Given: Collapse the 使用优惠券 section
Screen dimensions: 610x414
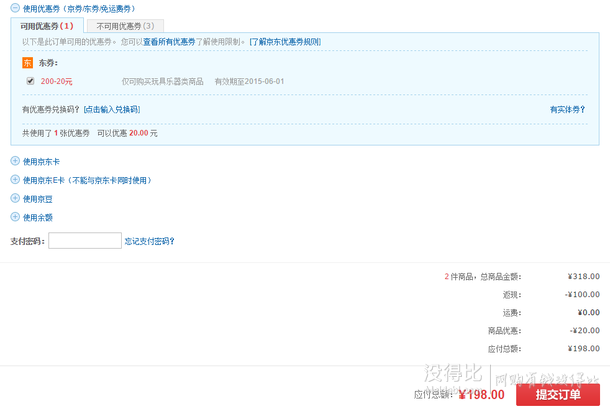Looking at the screenshot, I should (x=15, y=8).
